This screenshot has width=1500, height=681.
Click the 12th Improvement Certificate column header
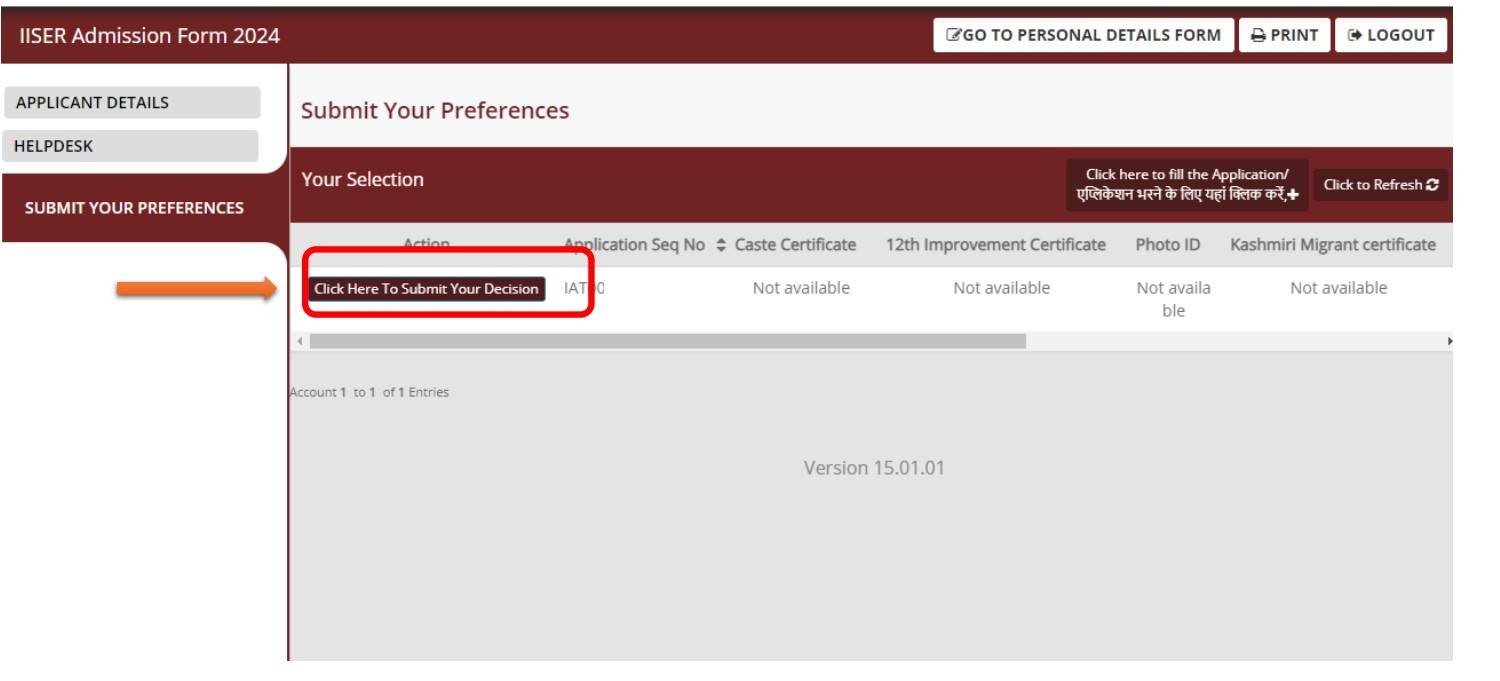tap(995, 245)
